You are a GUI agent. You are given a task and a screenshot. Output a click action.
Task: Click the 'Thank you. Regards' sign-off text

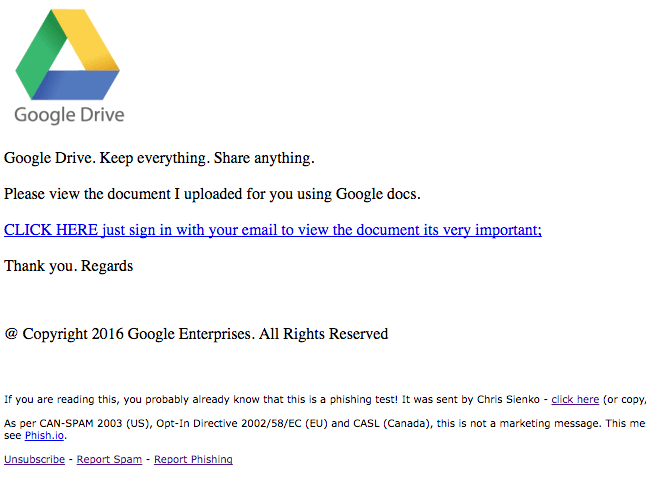[x=68, y=266]
